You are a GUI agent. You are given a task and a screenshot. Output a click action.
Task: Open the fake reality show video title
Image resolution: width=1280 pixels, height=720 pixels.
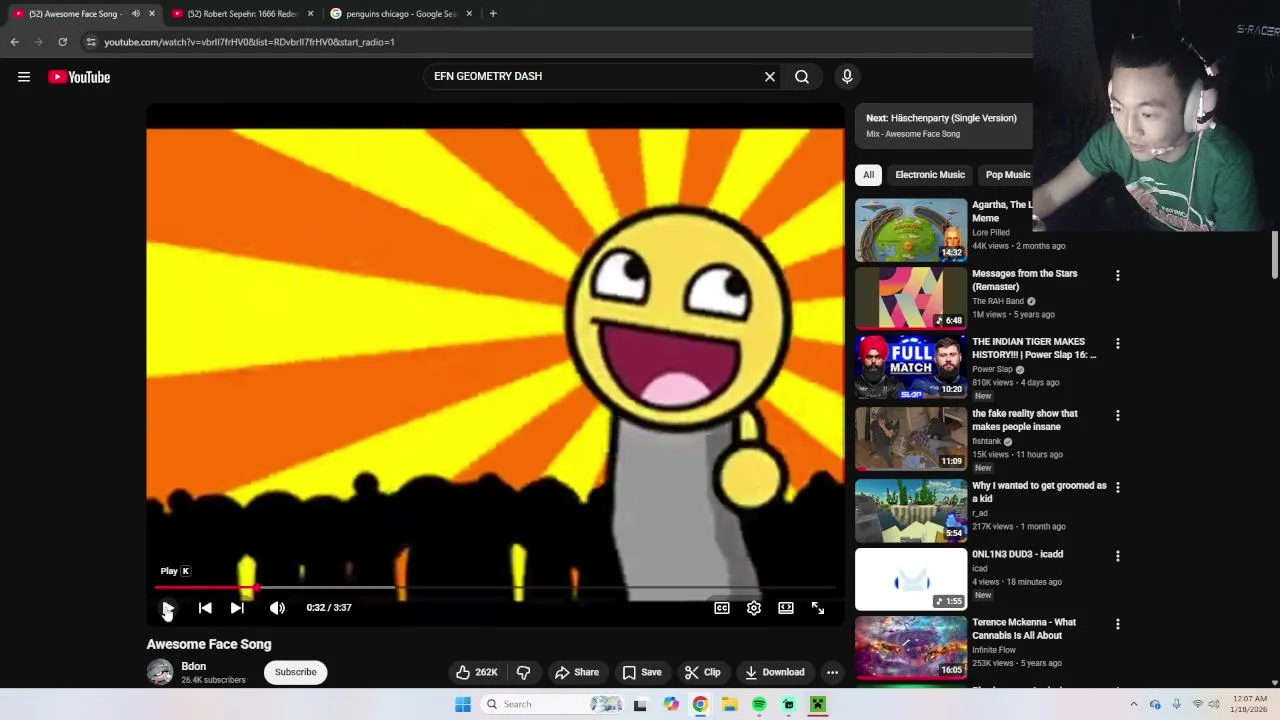pos(1025,420)
